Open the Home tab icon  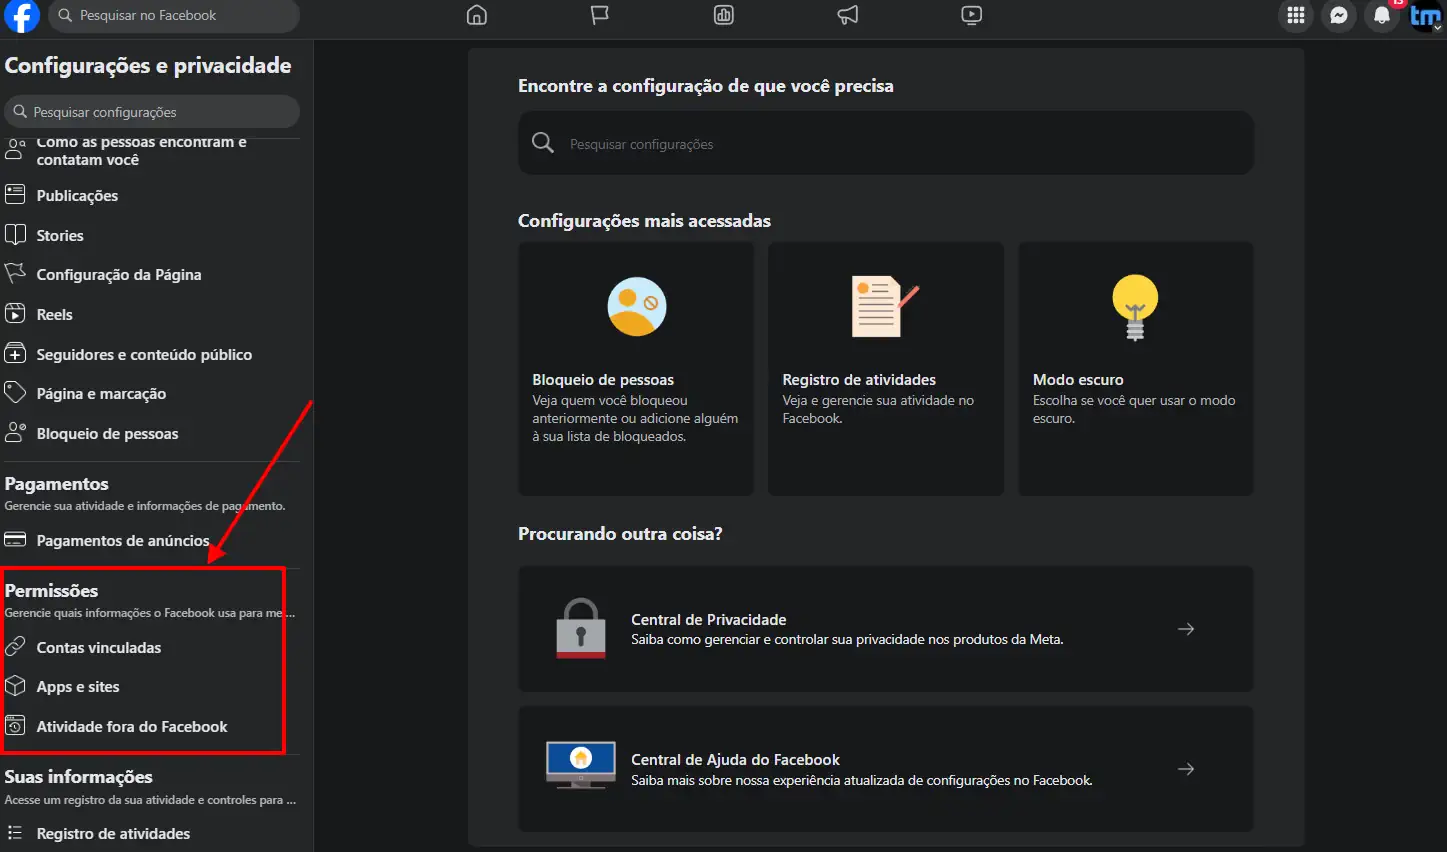[477, 15]
